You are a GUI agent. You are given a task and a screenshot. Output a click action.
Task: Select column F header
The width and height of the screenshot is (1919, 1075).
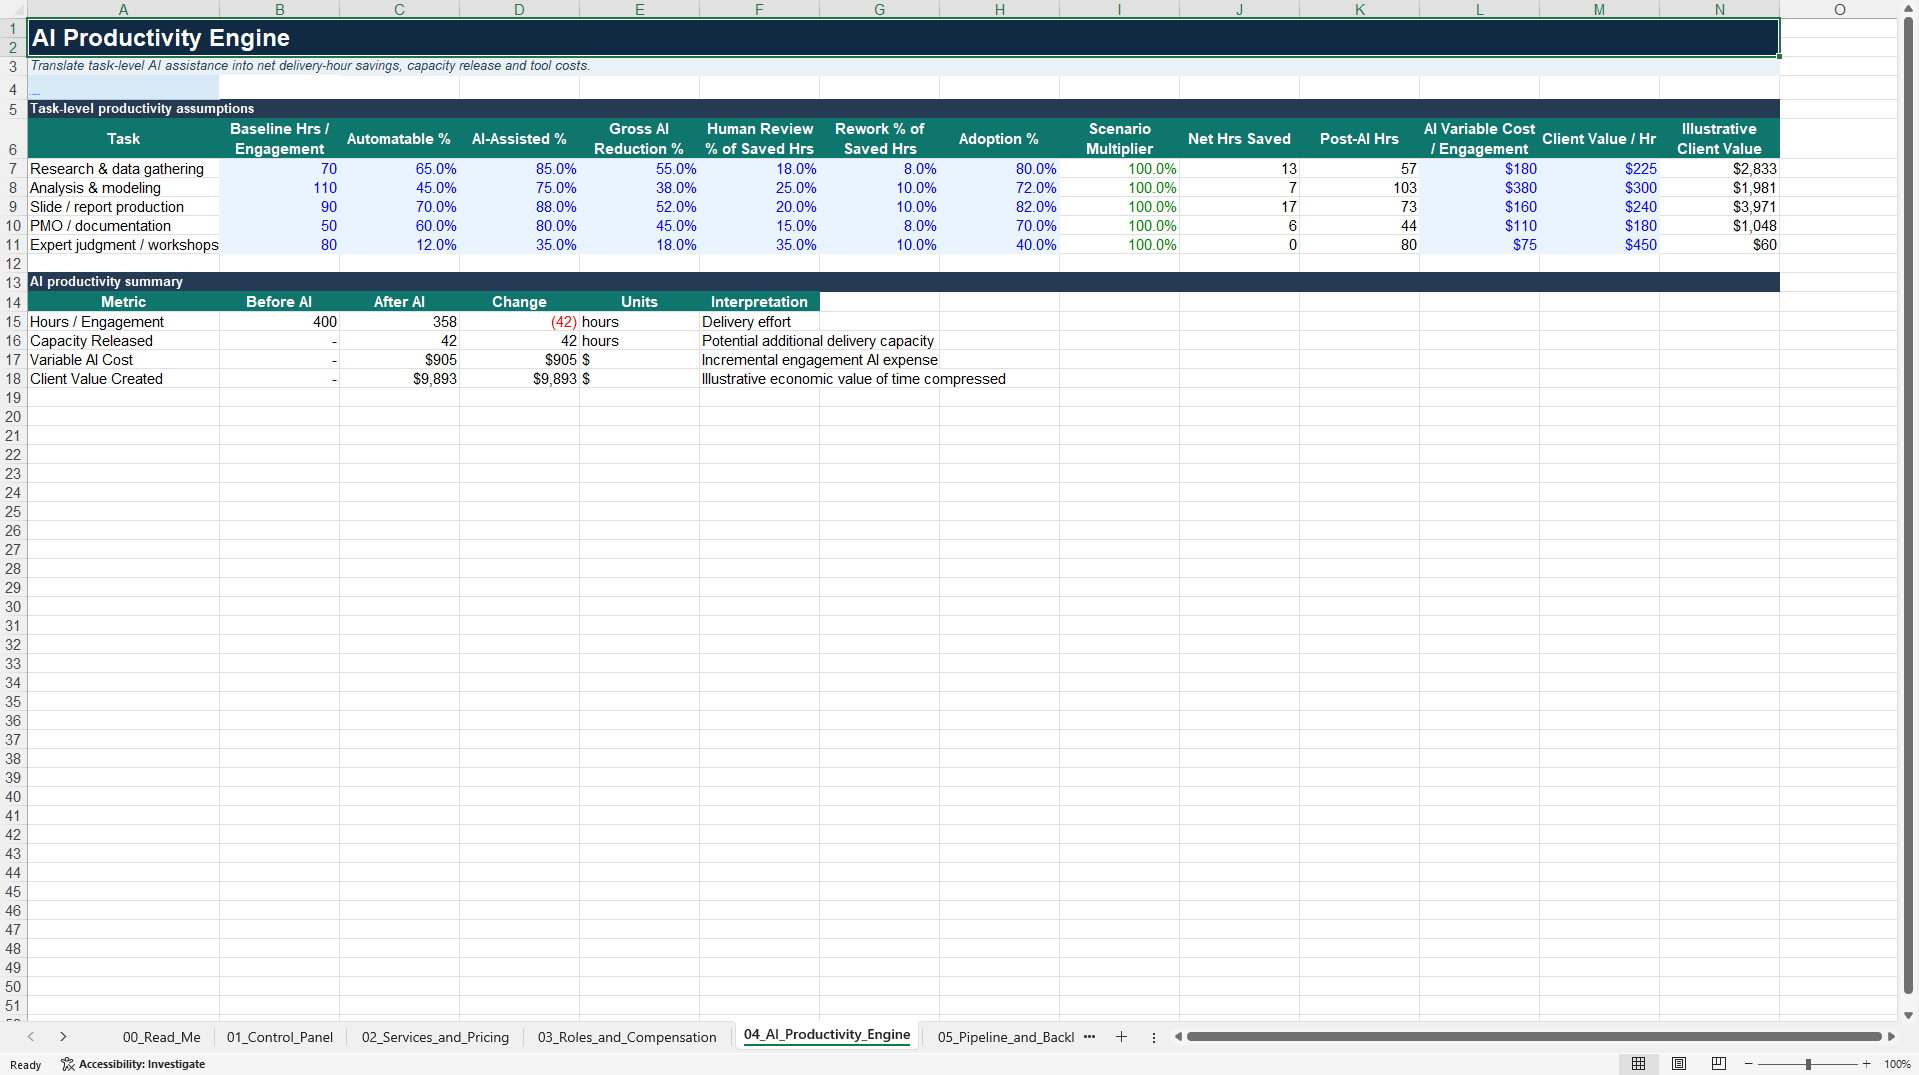click(759, 9)
